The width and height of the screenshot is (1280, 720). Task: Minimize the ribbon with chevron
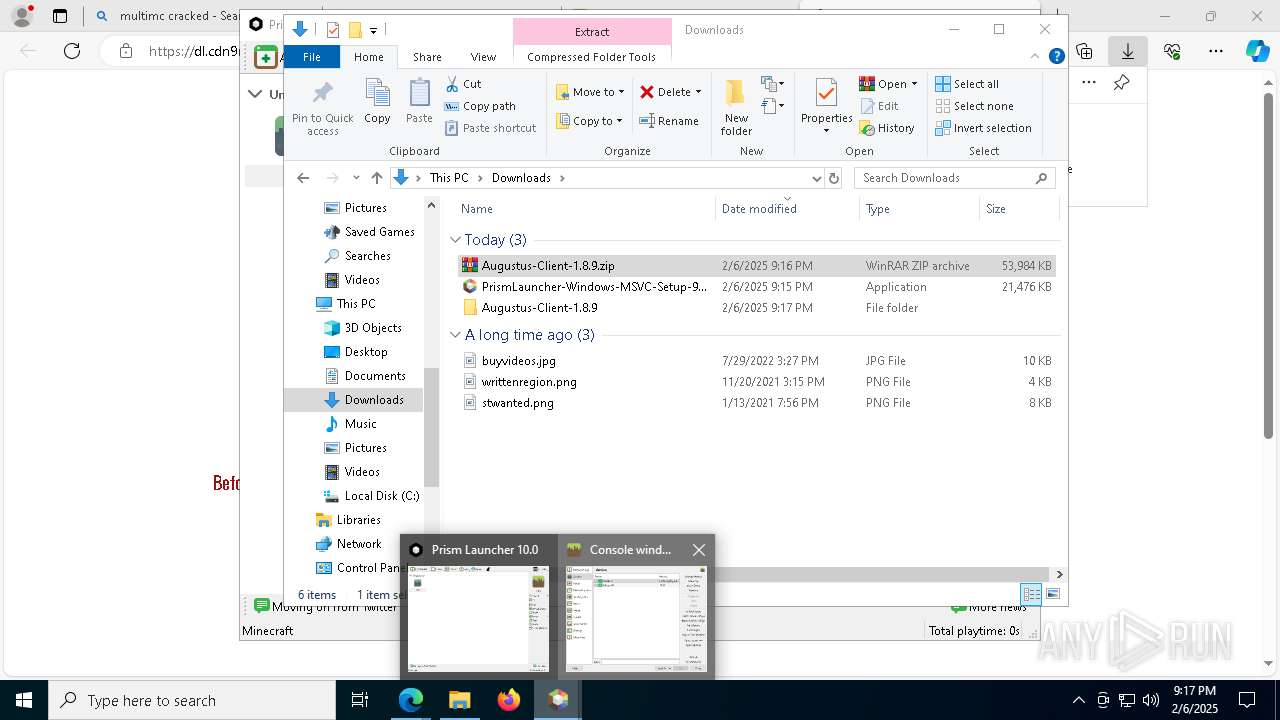click(x=1035, y=57)
